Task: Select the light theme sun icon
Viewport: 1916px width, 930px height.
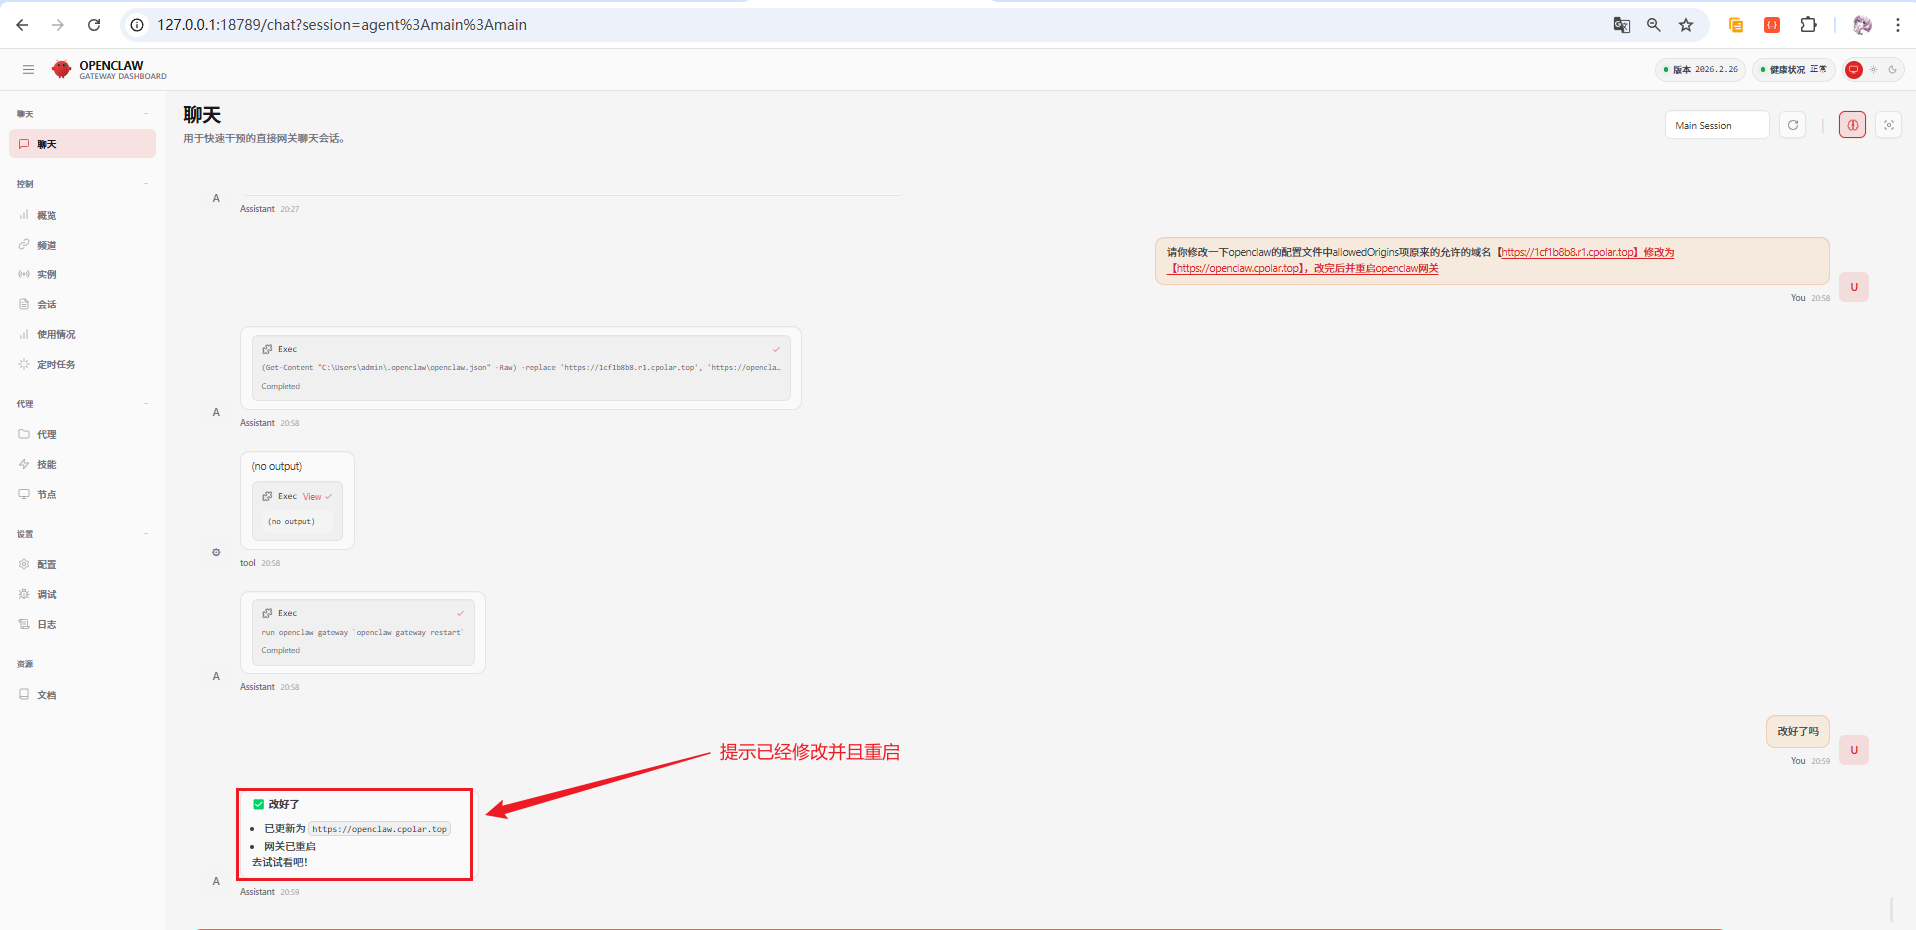Action: (x=1873, y=70)
